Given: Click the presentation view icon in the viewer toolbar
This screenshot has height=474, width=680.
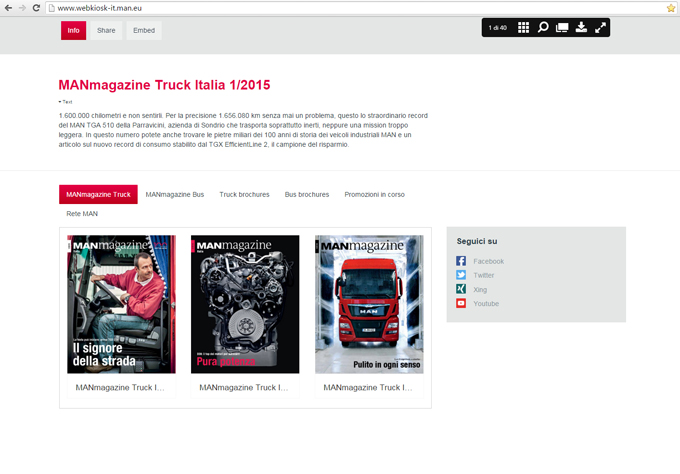Looking at the screenshot, I should pos(562,28).
